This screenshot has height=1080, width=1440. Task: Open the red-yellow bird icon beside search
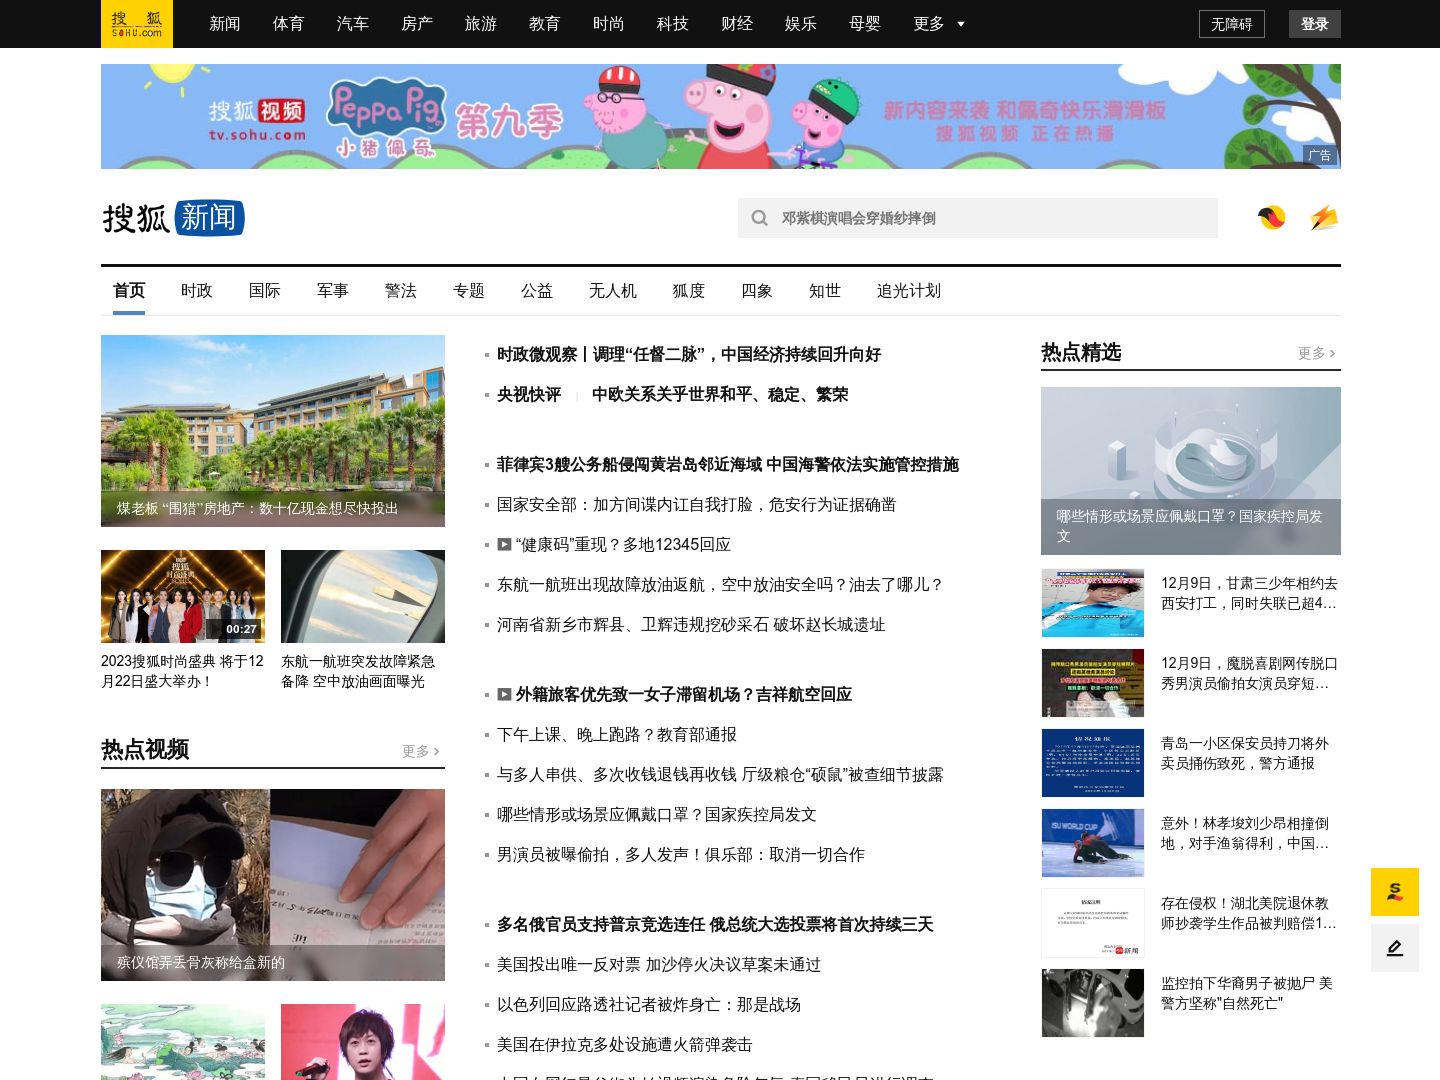(x=1272, y=217)
